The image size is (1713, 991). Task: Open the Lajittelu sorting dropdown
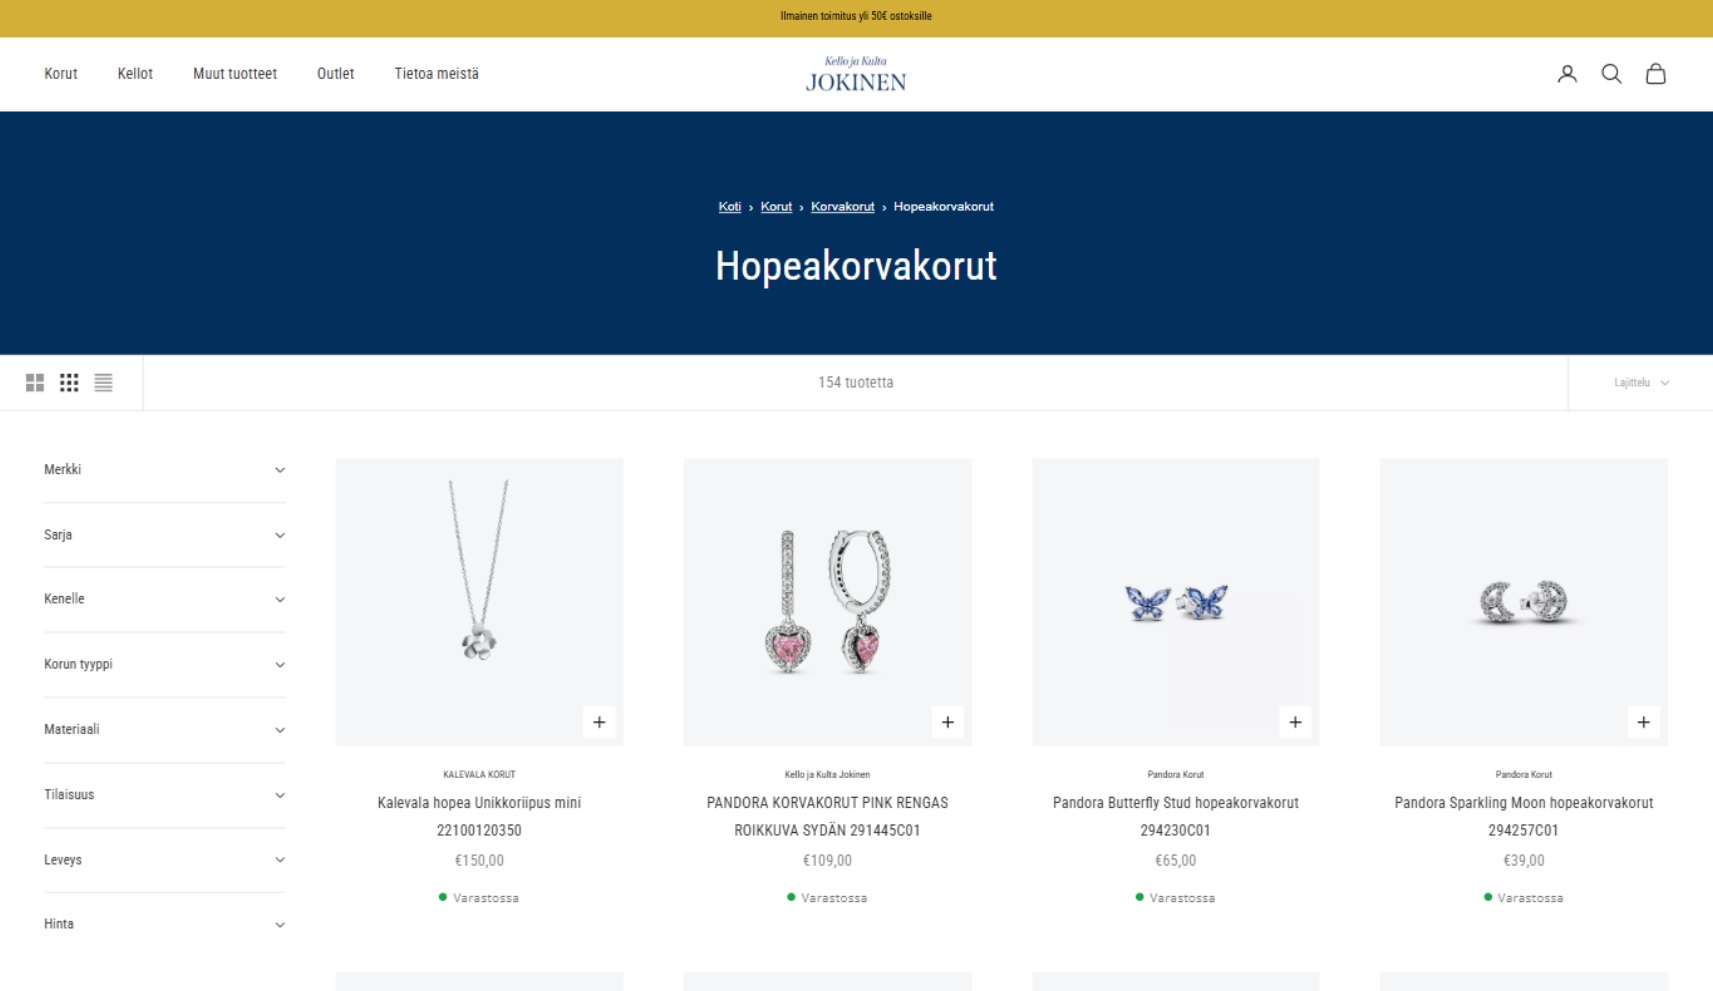pyautogui.click(x=1641, y=383)
